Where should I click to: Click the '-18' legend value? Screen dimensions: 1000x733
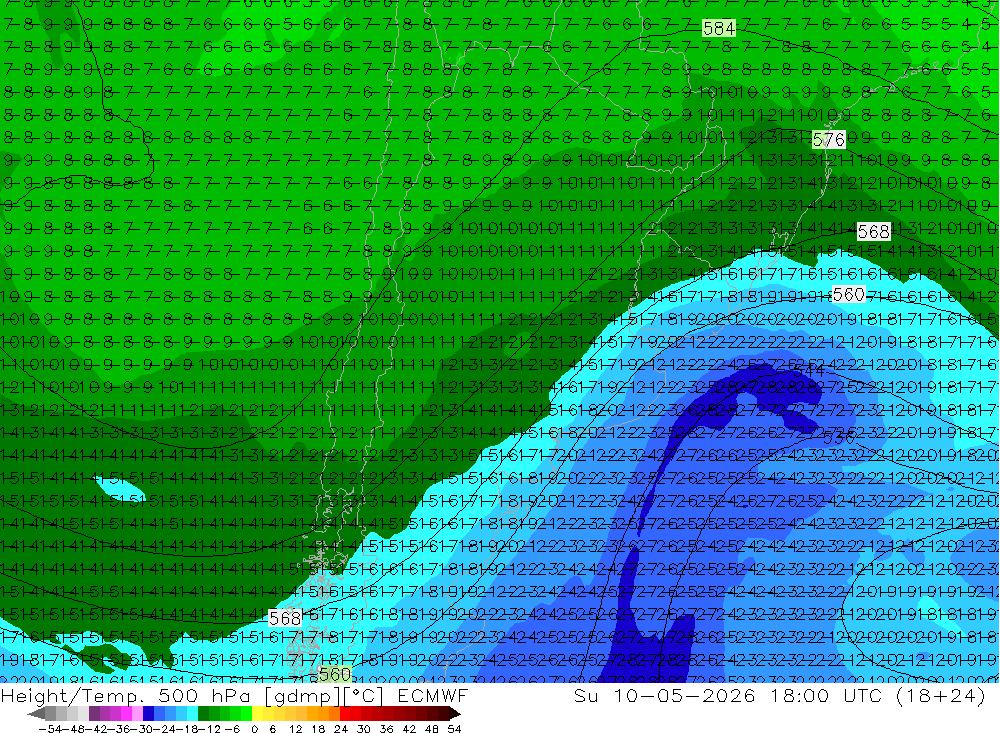pos(187,729)
